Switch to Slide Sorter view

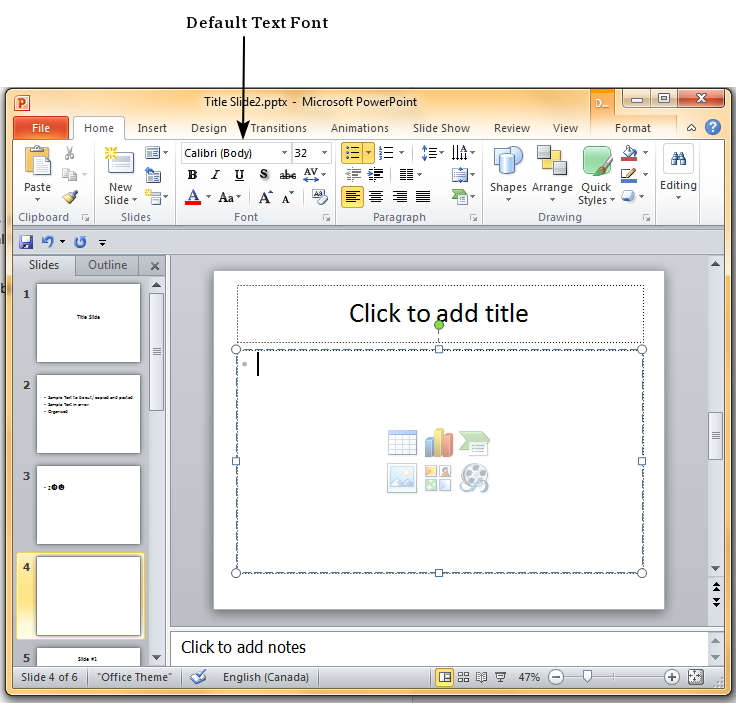coord(463,677)
